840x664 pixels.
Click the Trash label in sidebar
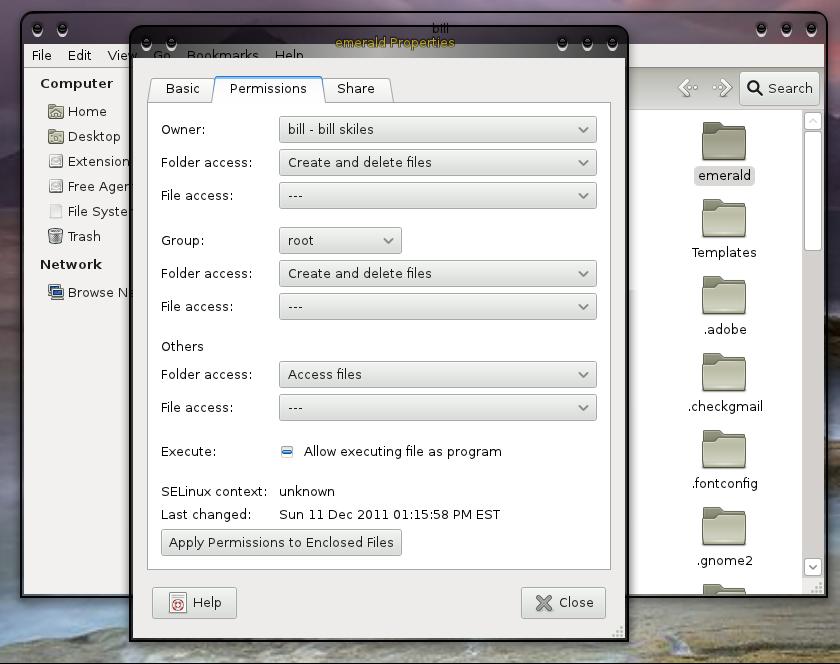pos(84,236)
